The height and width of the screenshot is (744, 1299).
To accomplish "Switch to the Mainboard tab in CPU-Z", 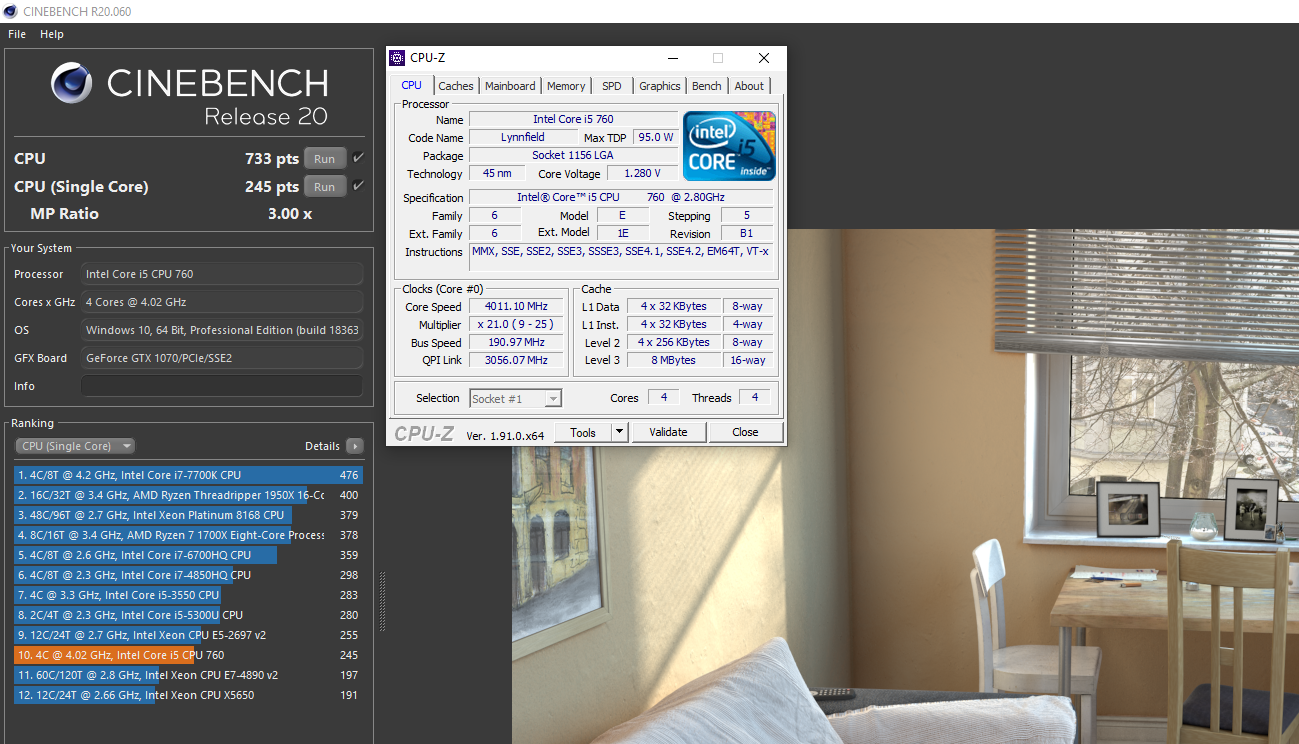I will [x=510, y=86].
